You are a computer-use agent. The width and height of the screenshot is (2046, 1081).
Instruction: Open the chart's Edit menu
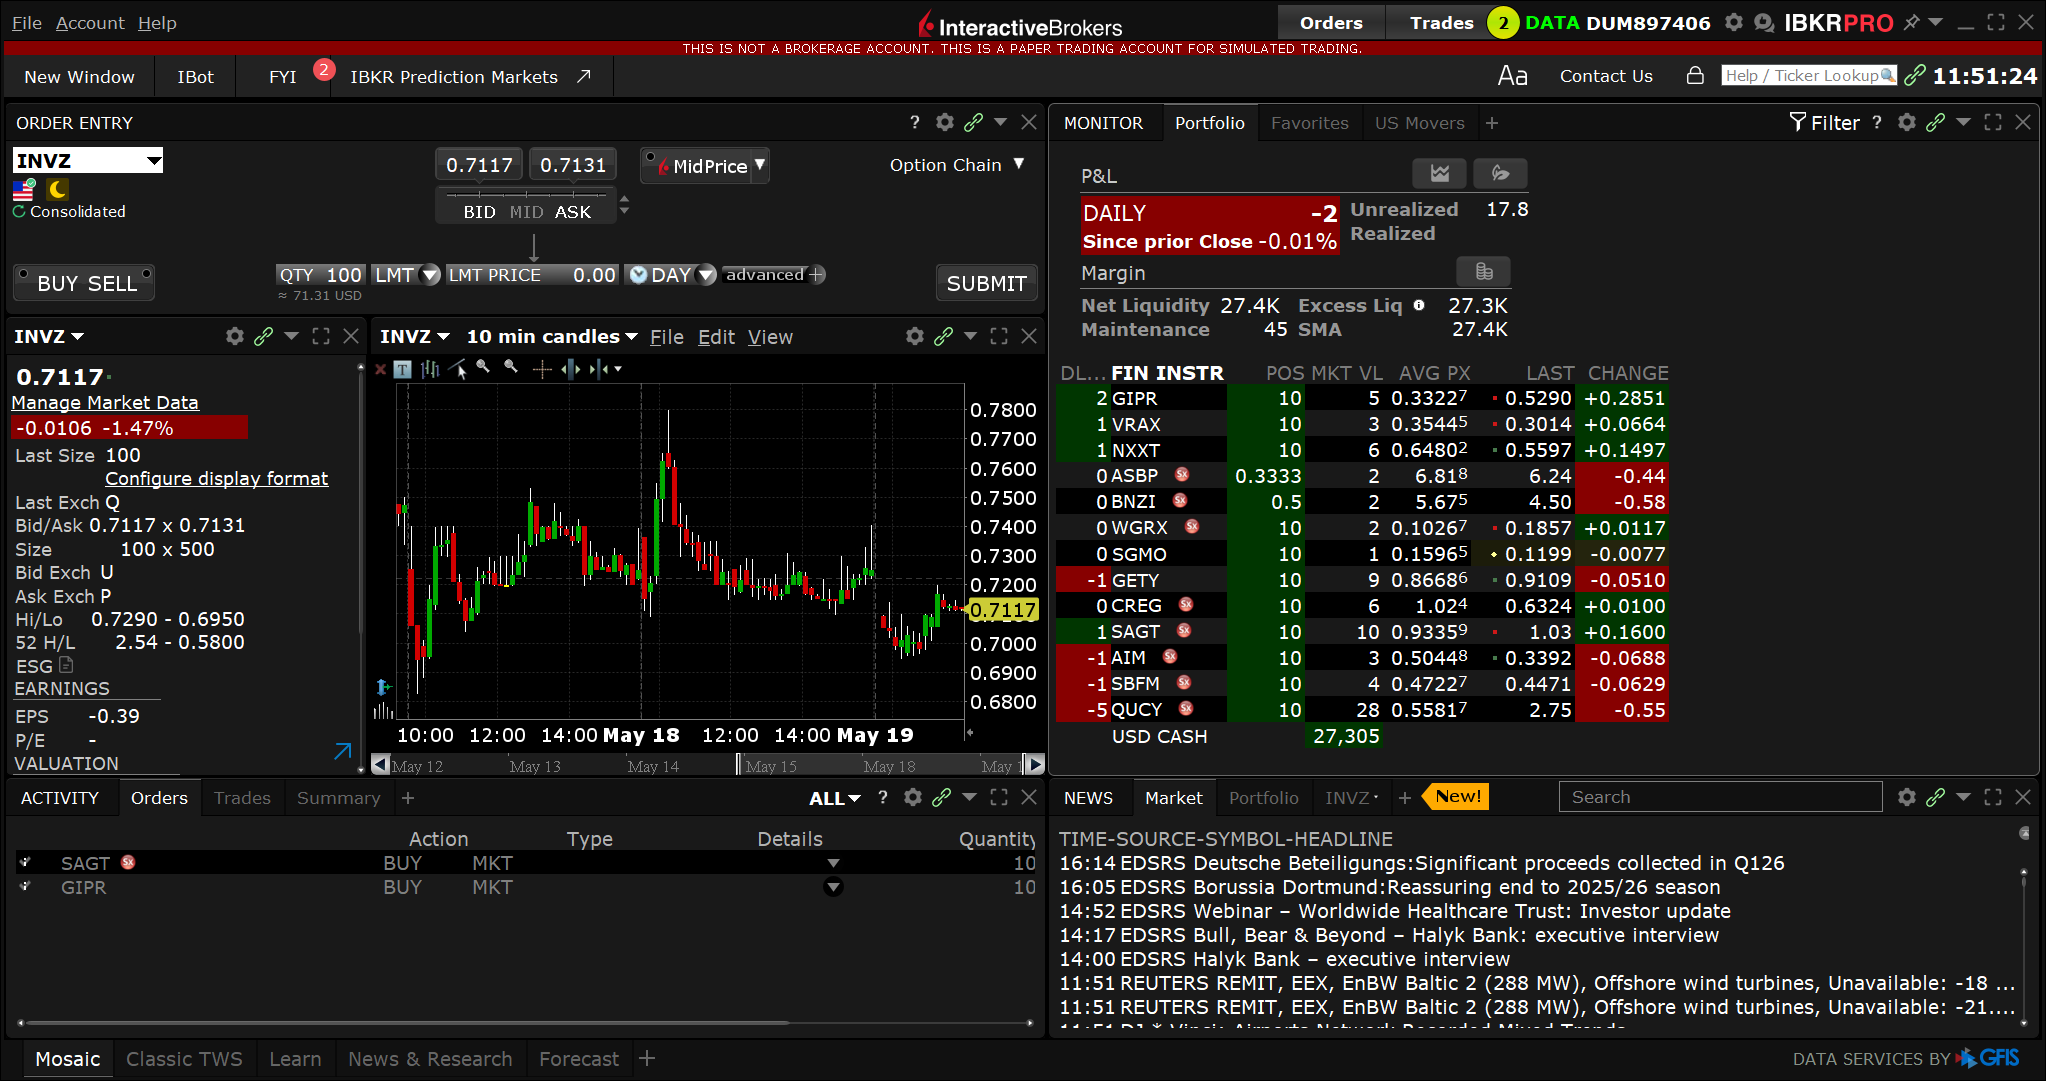716,337
